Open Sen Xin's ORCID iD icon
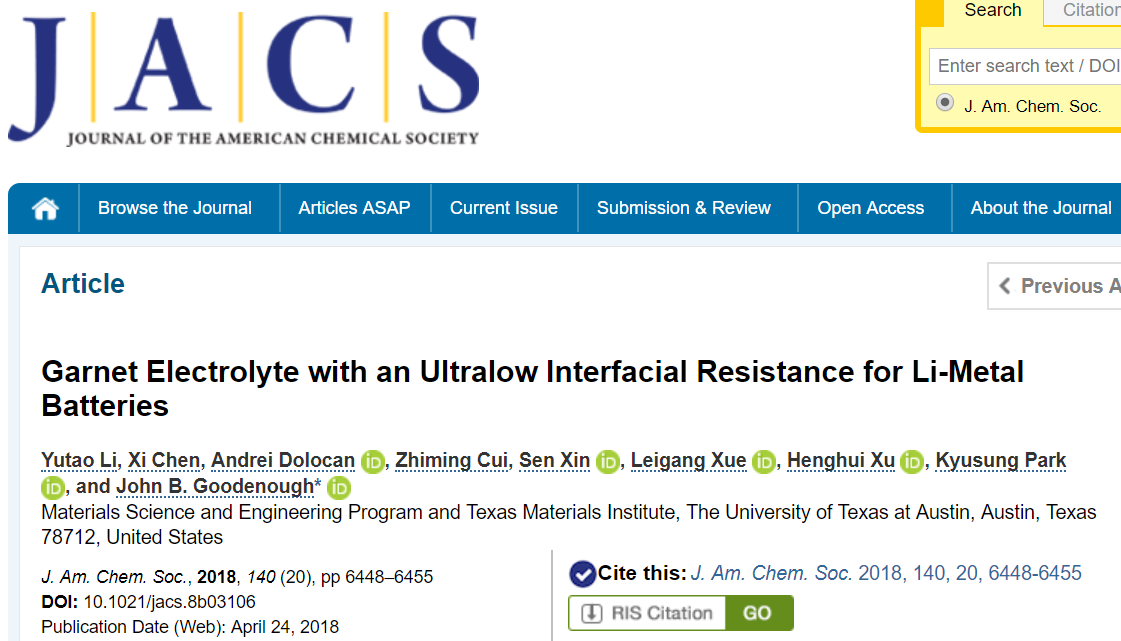The image size is (1121, 641). tap(608, 462)
